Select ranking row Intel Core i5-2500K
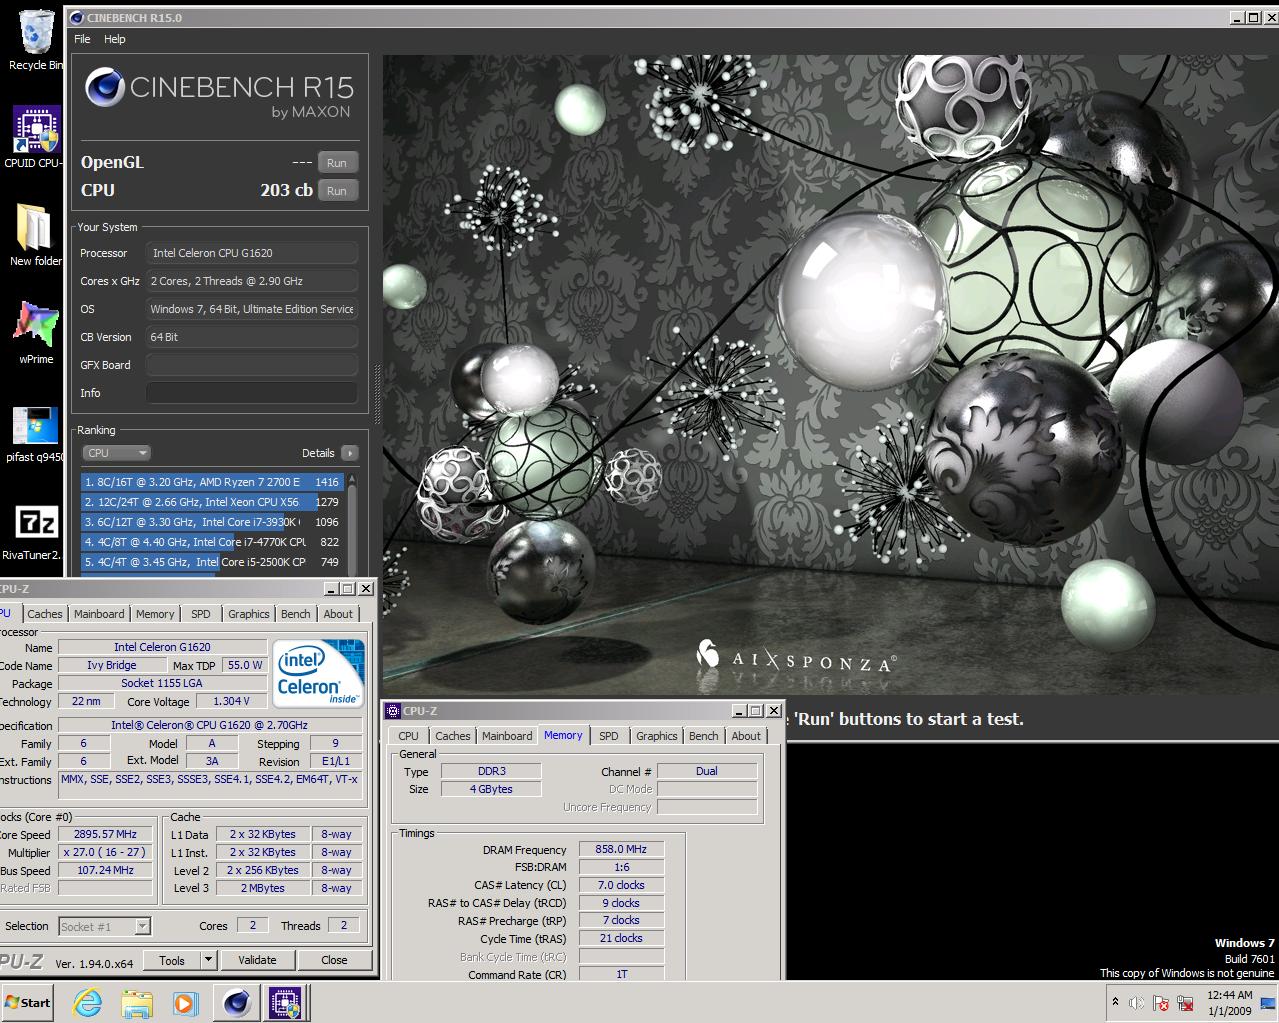Image resolution: width=1279 pixels, height=1023 pixels. pos(212,562)
